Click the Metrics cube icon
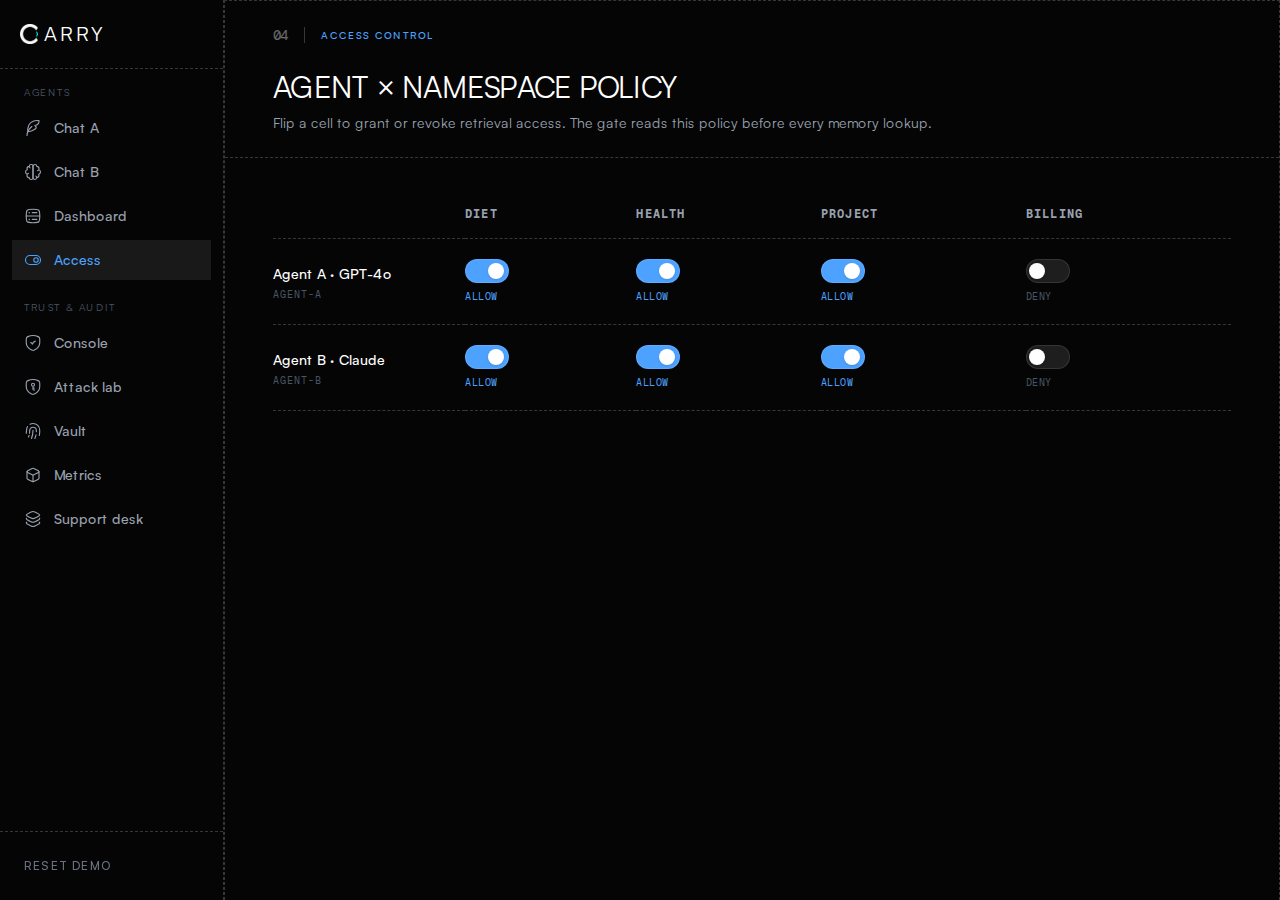This screenshot has width=1280, height=900. coord(33,475)
